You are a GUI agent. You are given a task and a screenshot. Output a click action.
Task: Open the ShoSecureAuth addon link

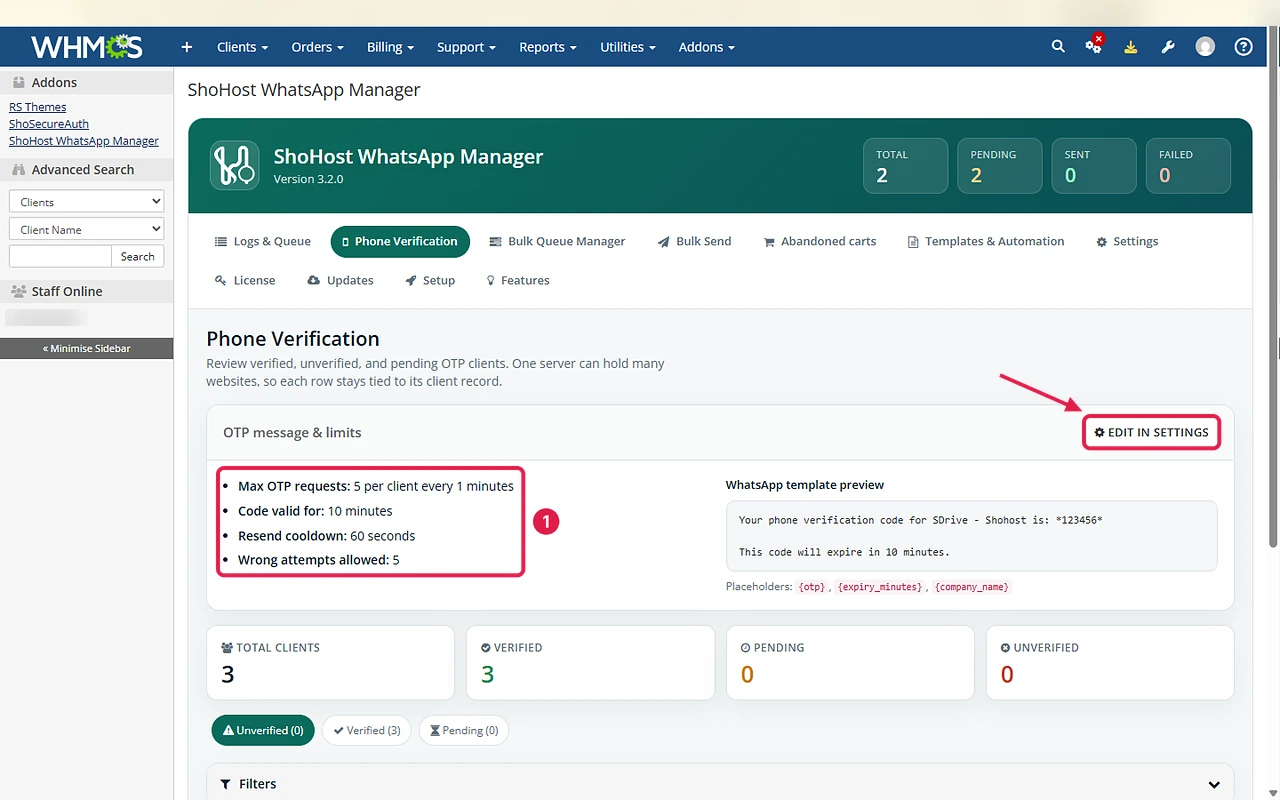click(x=49, y=124)
